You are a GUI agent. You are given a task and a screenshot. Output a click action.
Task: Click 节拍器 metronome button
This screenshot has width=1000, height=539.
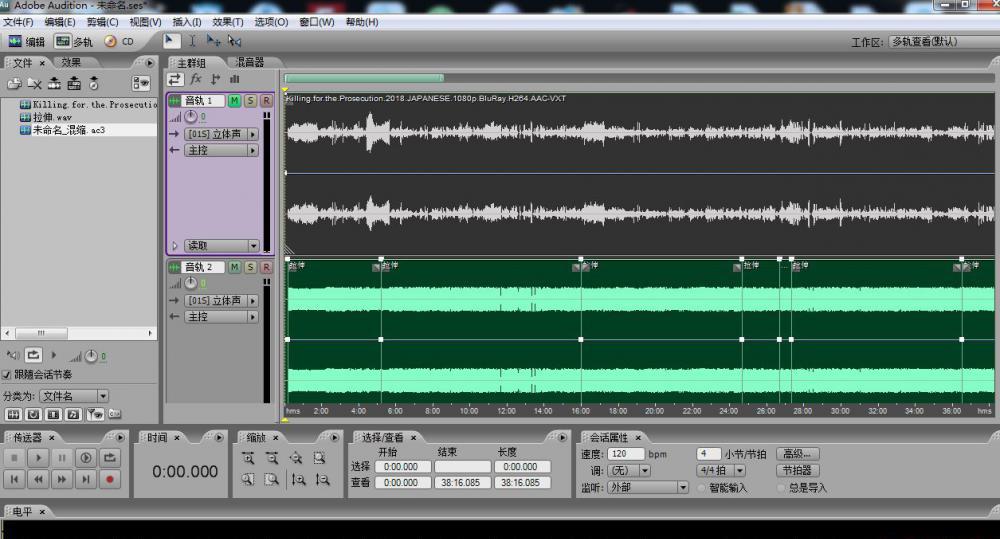point(797,471)
